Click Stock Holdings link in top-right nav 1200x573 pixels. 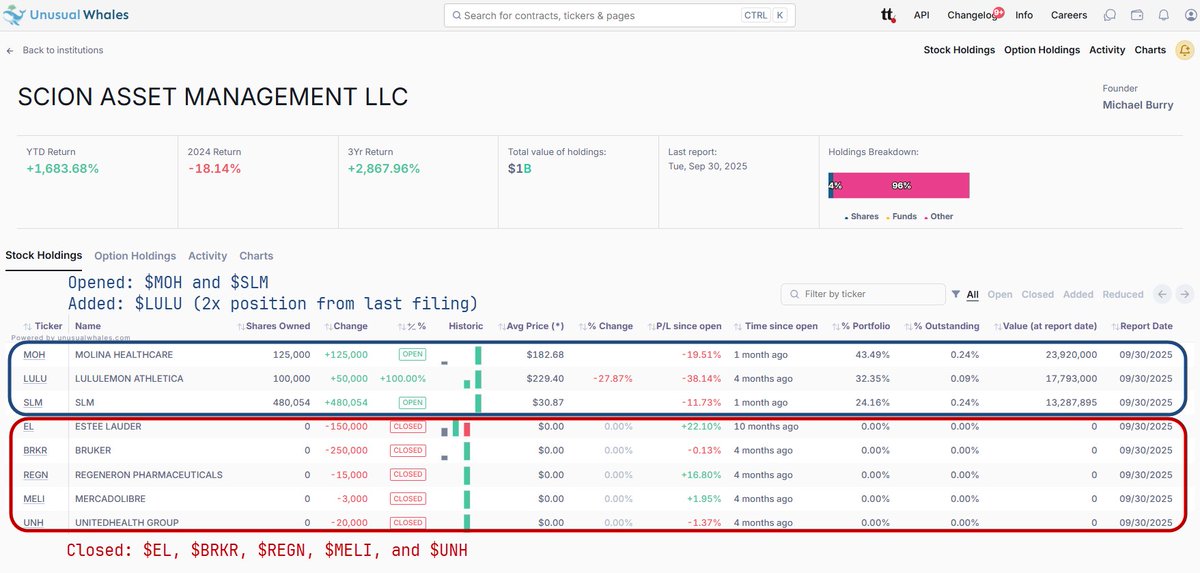(x=959, y=50)
